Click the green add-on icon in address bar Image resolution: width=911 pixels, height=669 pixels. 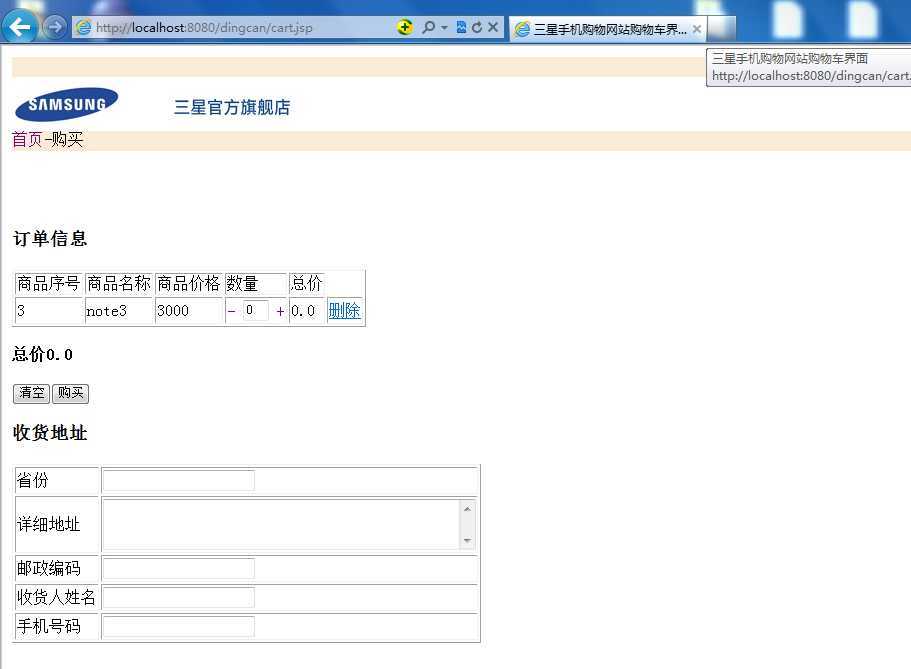[405, 27]
